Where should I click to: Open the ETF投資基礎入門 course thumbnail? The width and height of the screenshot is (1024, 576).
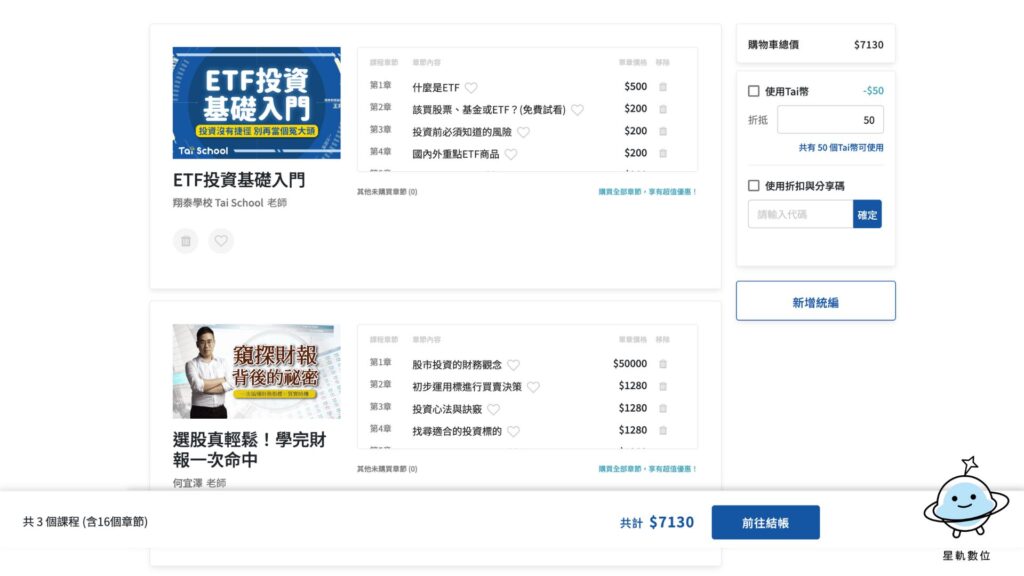tap(256, 103)
